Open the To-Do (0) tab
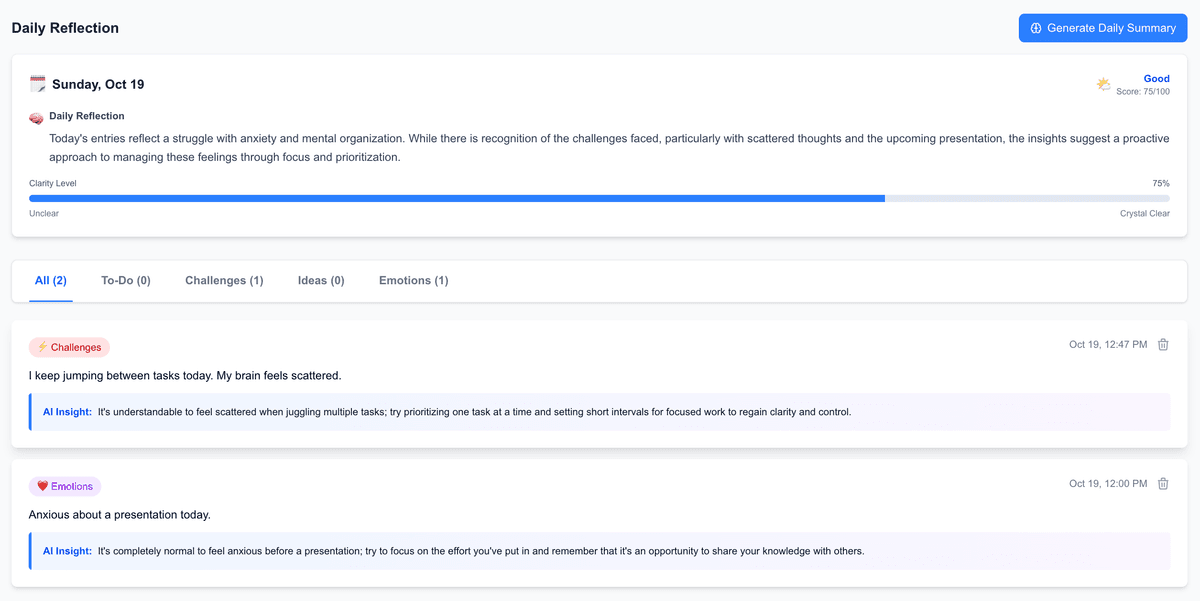 click(126, 281)
